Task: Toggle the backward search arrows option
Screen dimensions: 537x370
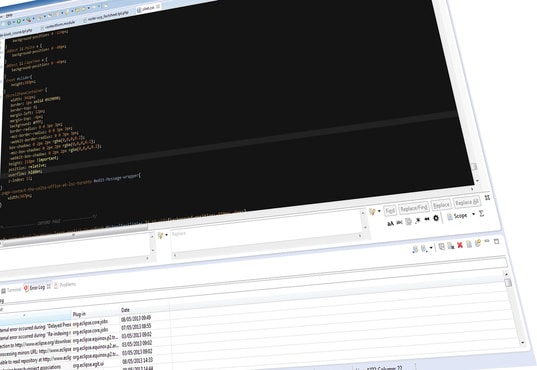Action: 427,219
